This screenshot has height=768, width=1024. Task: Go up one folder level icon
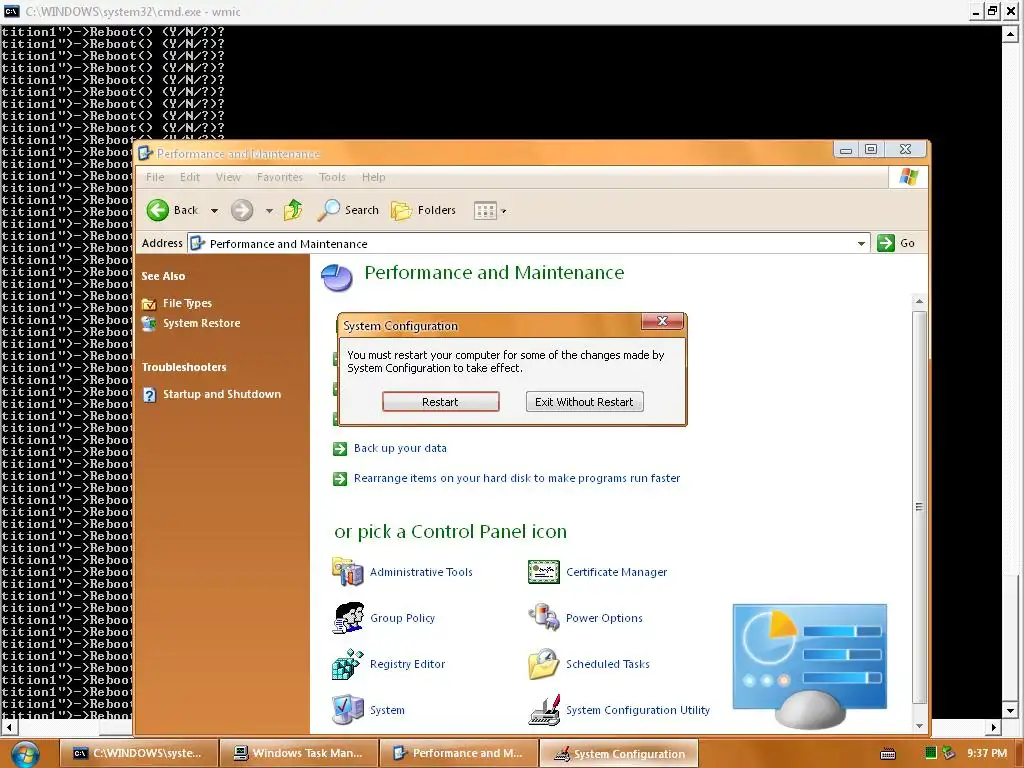pyautogui.click(x=293, y=210)
